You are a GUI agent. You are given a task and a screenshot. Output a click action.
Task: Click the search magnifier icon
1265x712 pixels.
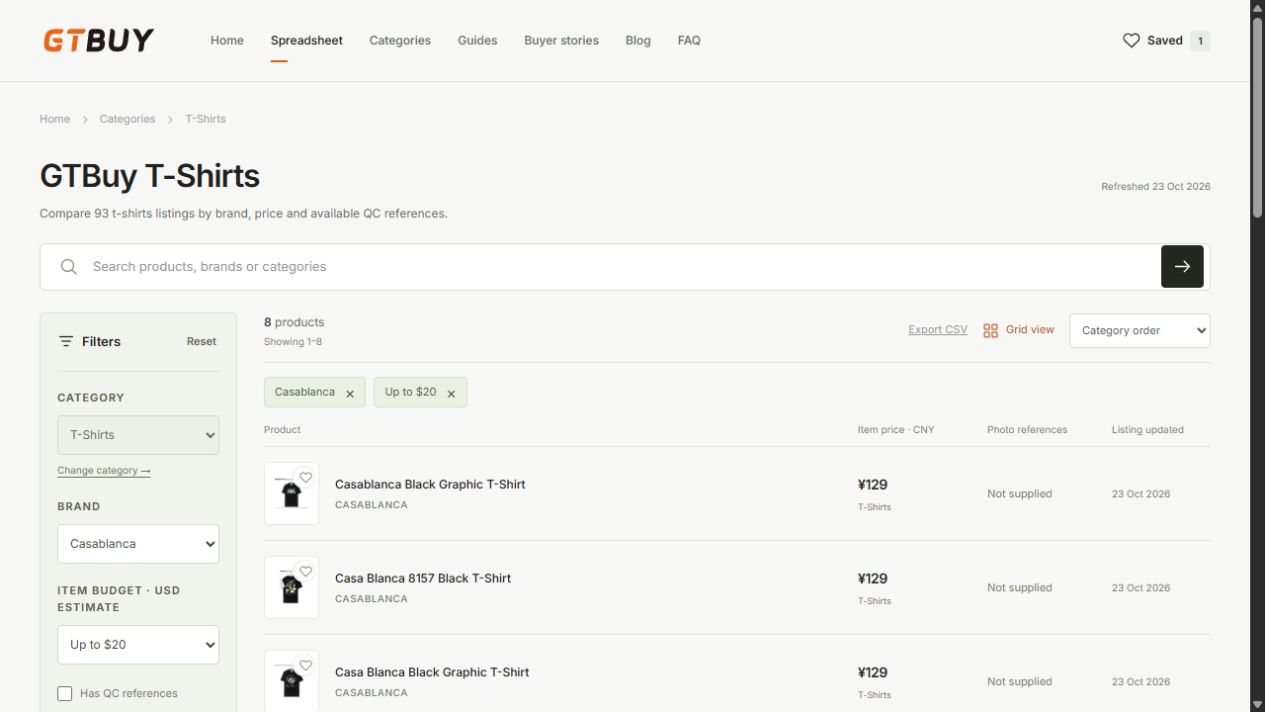click(x=69, y=267)
